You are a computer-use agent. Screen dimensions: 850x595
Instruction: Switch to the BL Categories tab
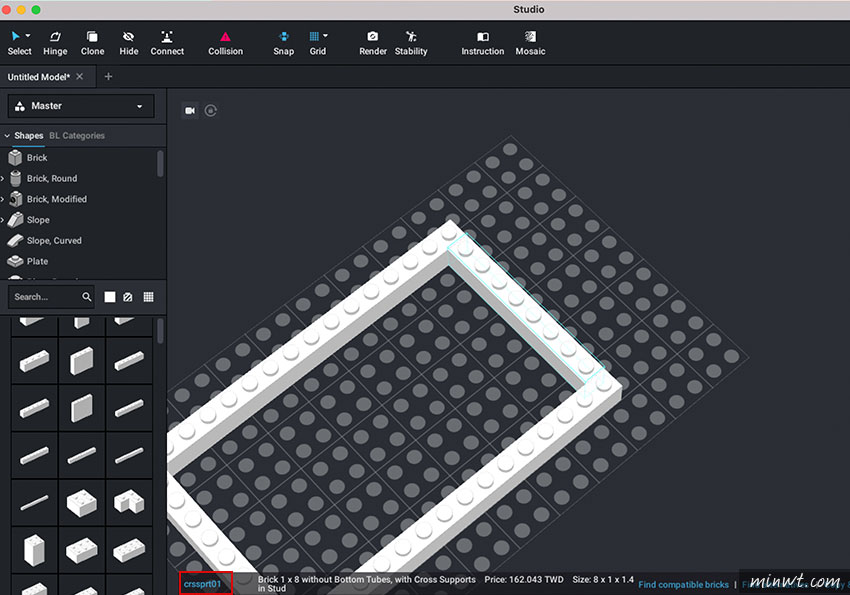click(x=77, y=135)
